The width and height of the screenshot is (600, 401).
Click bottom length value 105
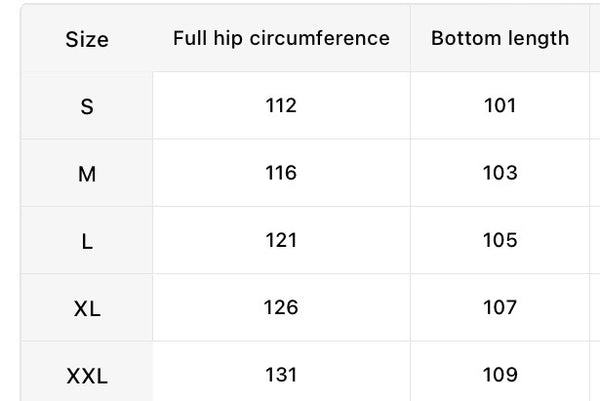[x=500, y=240]
